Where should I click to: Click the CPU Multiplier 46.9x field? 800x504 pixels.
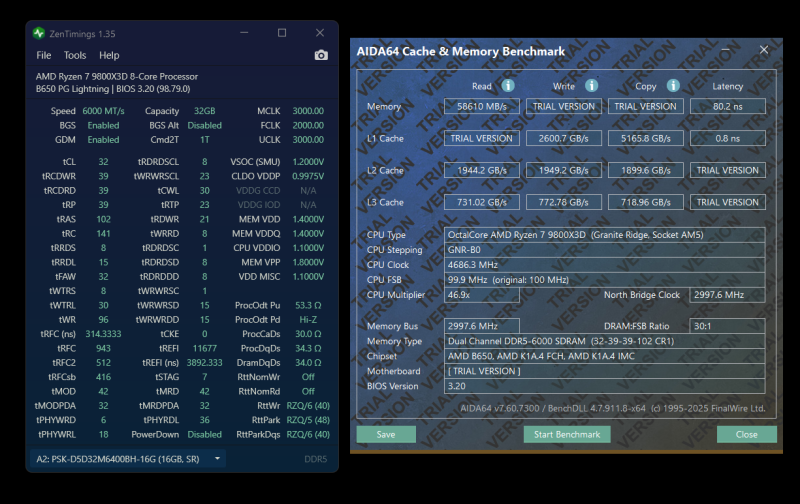coord(482,295)
